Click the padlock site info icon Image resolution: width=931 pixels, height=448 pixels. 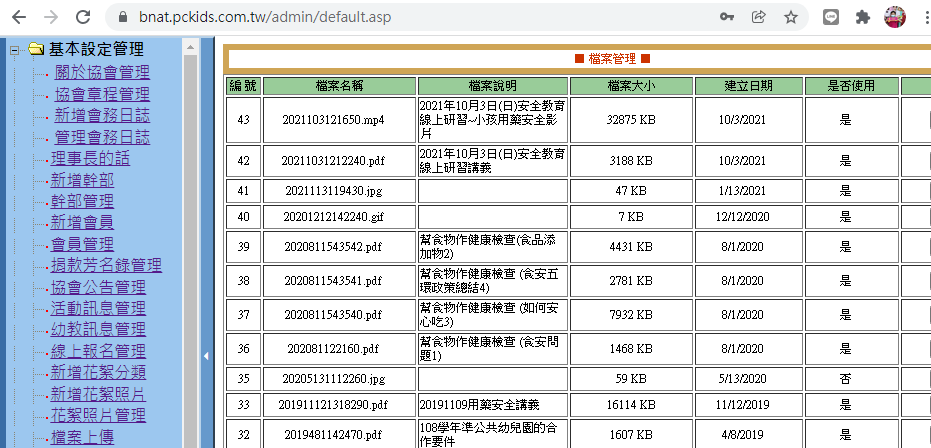(x=124, y=17)
